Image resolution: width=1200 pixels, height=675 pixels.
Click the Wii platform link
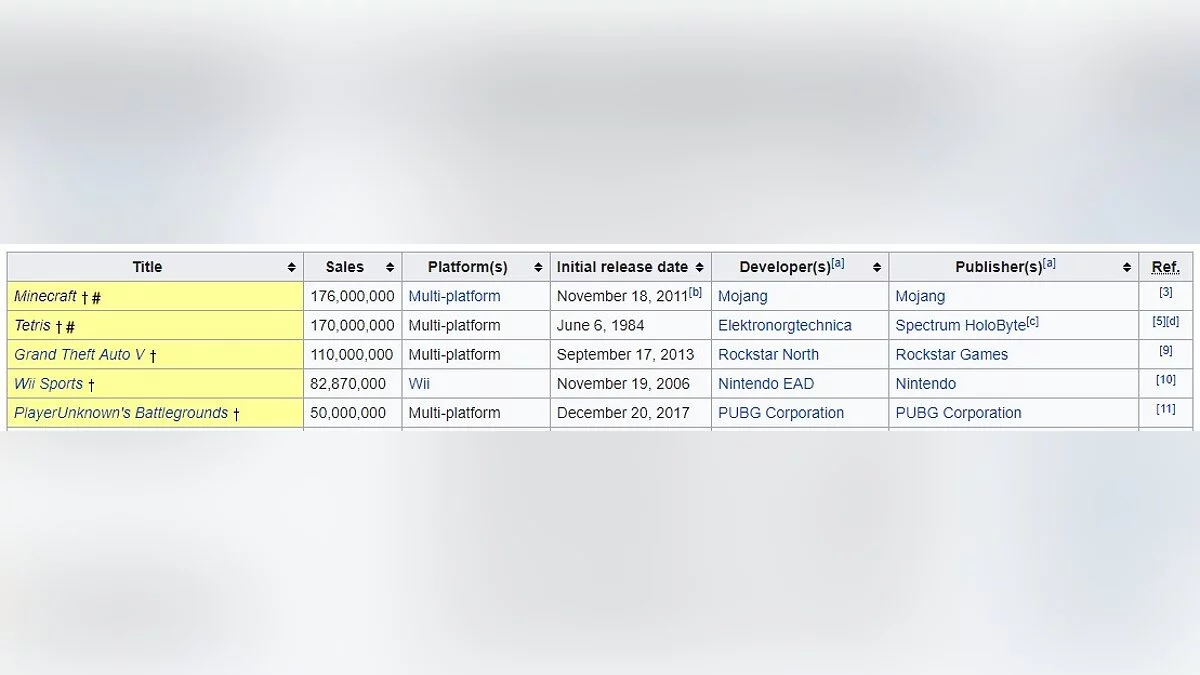coord(419,383)
